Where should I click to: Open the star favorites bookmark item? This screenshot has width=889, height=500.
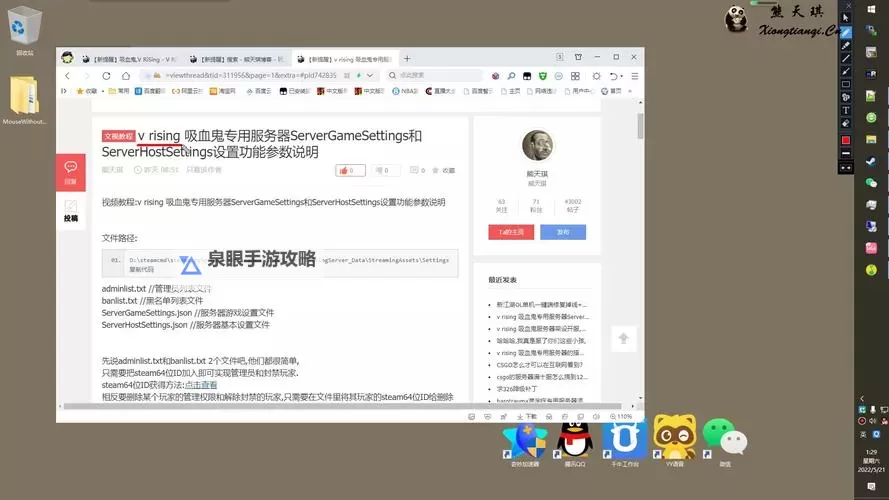87,91
